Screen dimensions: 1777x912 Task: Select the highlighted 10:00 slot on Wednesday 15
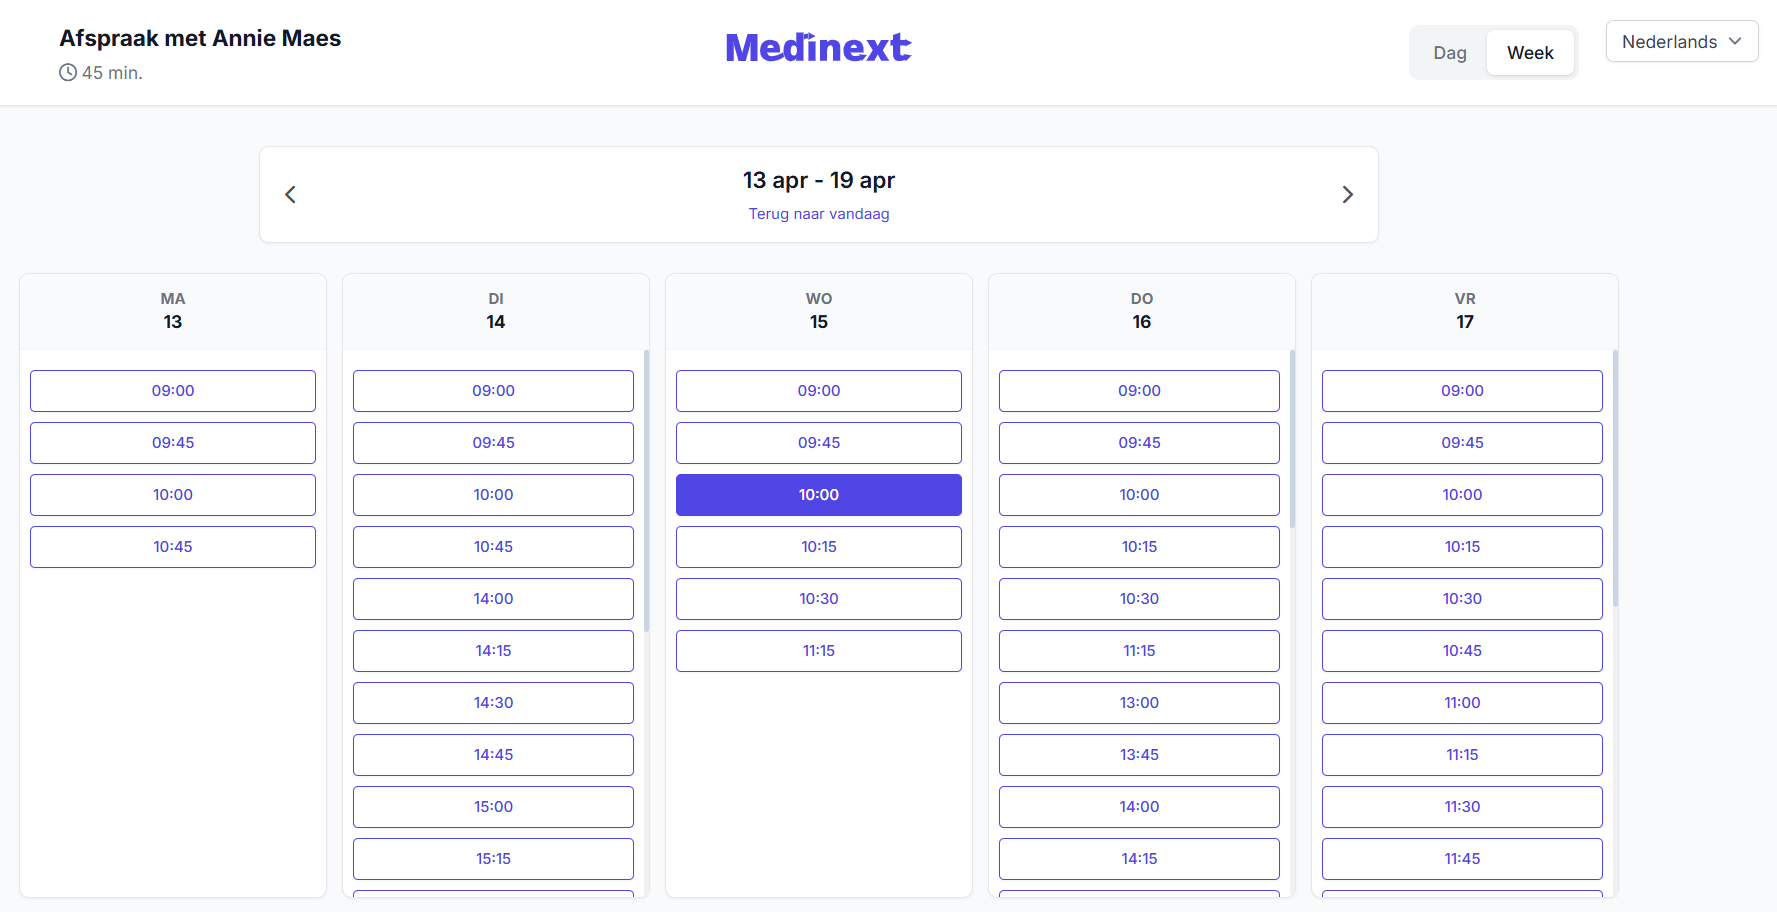819,495
